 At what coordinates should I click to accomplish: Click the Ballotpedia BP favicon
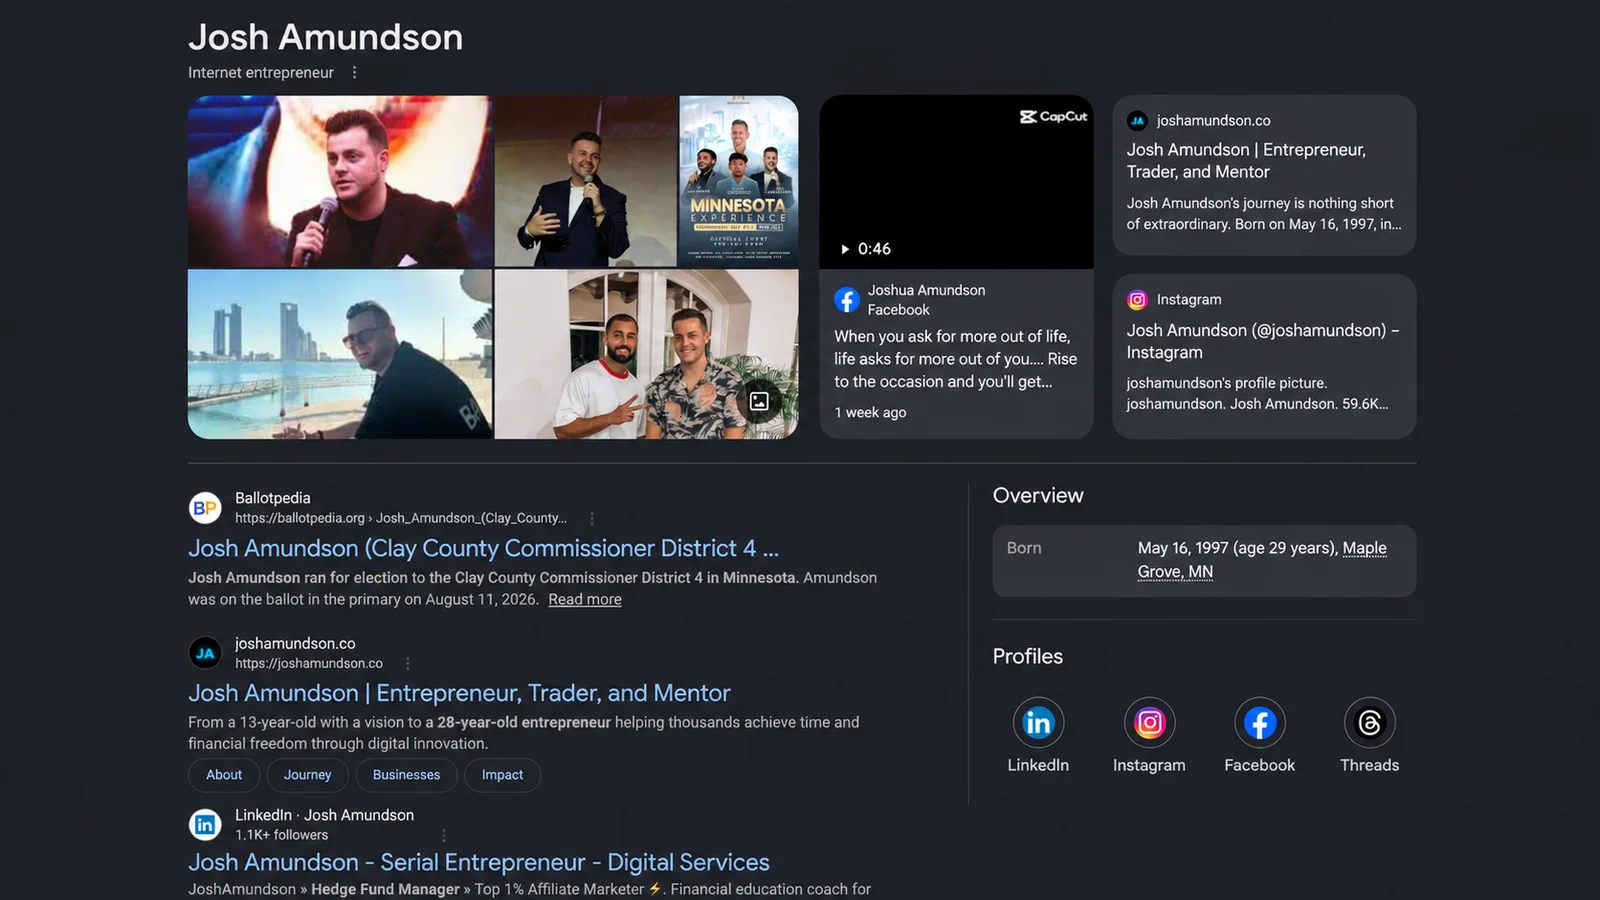click(x=205, y=508)
